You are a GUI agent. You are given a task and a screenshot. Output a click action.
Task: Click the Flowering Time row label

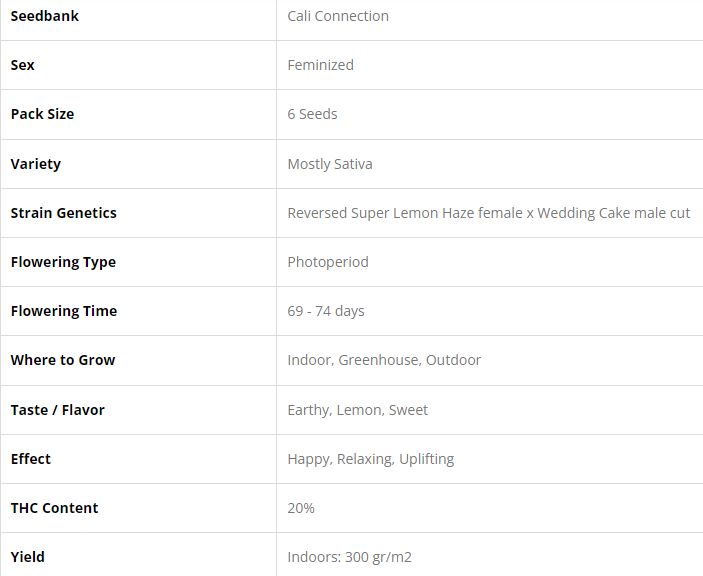pos(64,311)
